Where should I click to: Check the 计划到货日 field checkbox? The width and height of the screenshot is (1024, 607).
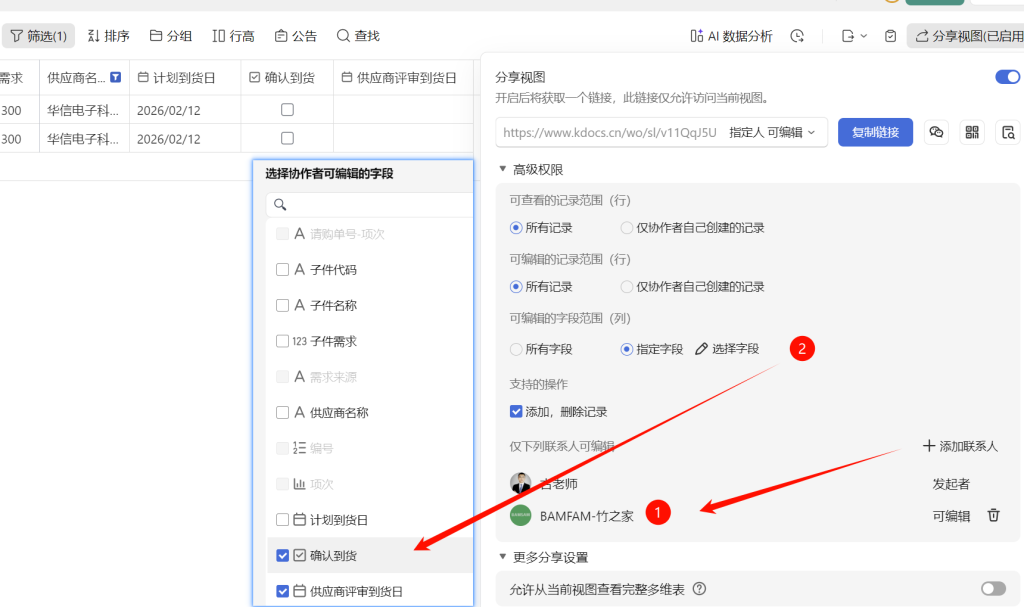click(x=282, y=519)
